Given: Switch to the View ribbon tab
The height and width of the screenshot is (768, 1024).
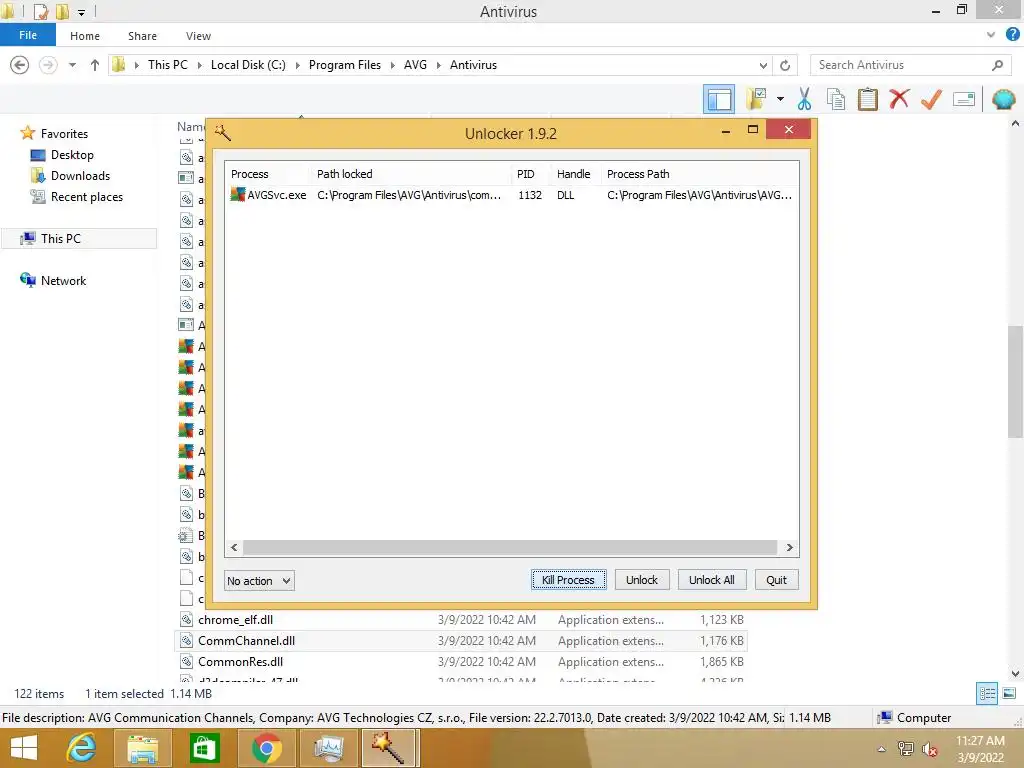Looking at the screenshot, I should coord(198,36).
